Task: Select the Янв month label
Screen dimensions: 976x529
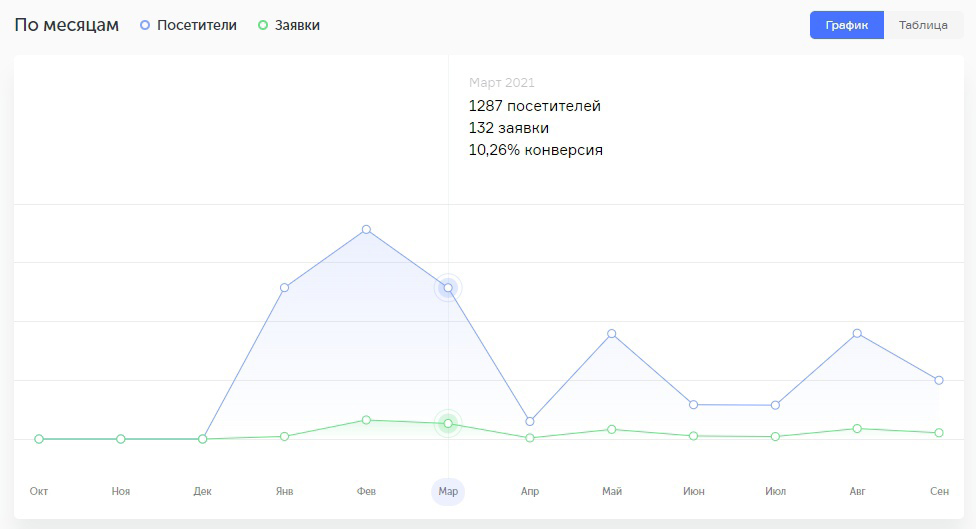Action: (284, 491)
